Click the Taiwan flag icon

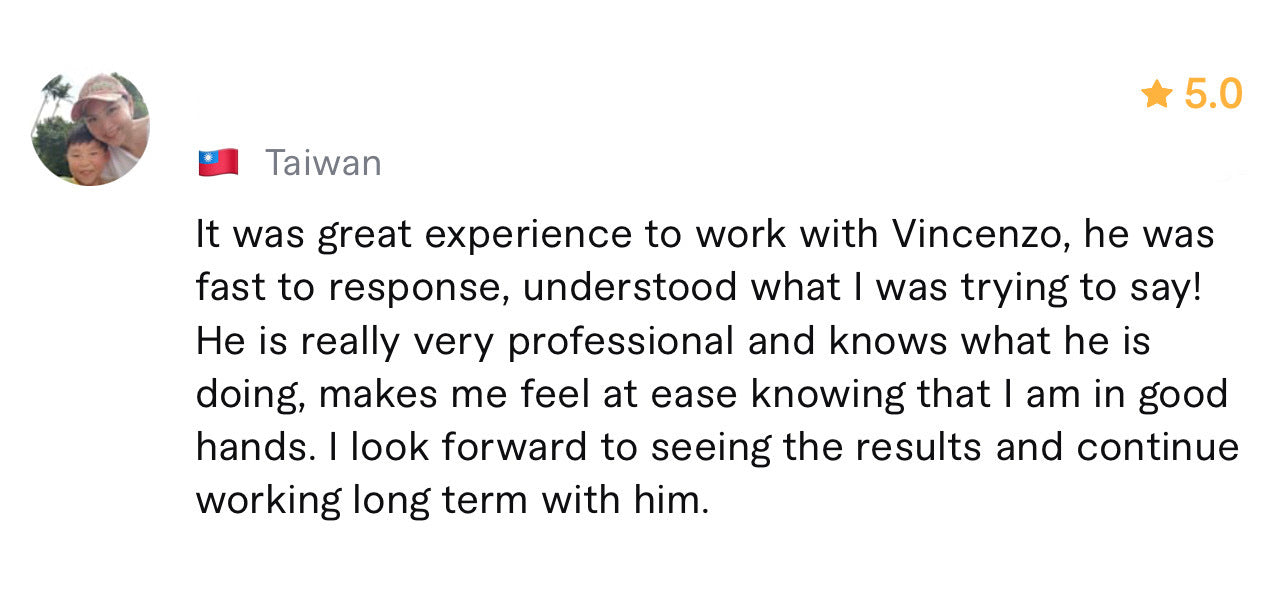[x=218, y=162]
